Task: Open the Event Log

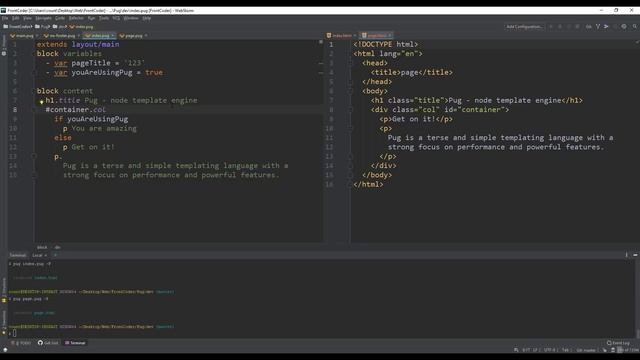Action: pyautogui.click(x=618, y=343)
